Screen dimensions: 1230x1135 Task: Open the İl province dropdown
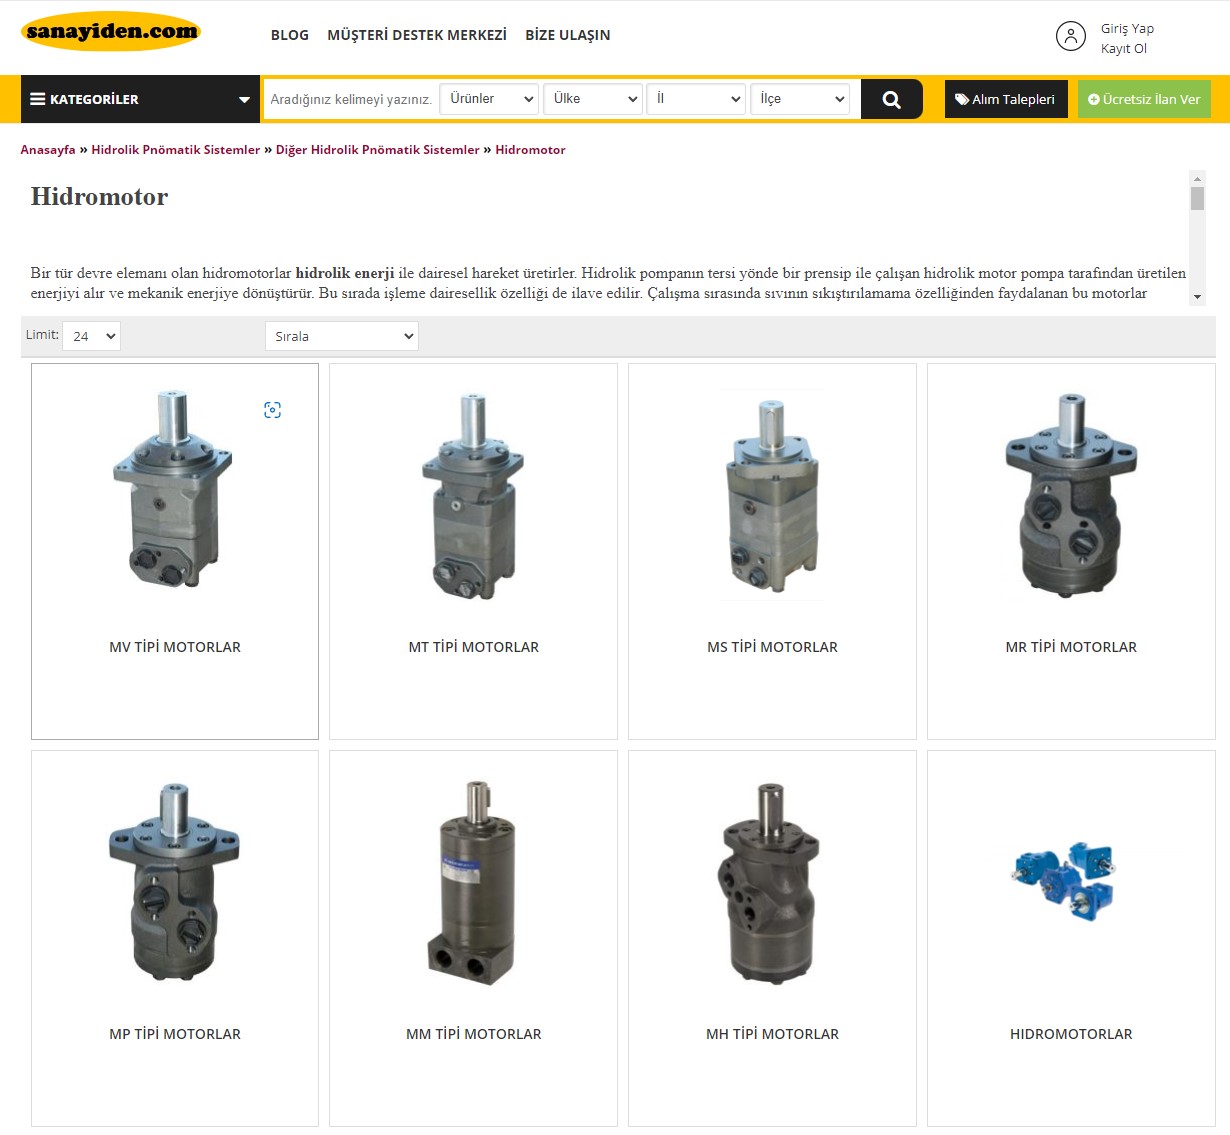[x=697, y=99]
